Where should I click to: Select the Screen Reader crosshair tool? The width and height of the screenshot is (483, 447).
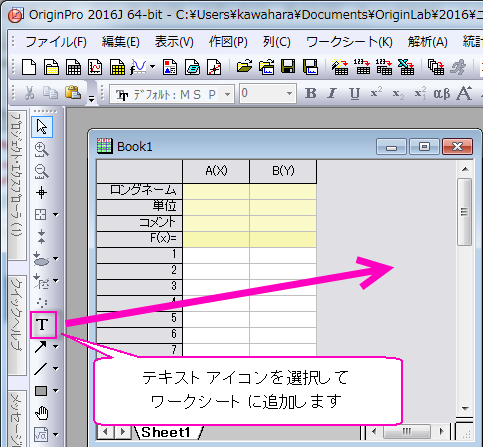[x=41, y=193]
